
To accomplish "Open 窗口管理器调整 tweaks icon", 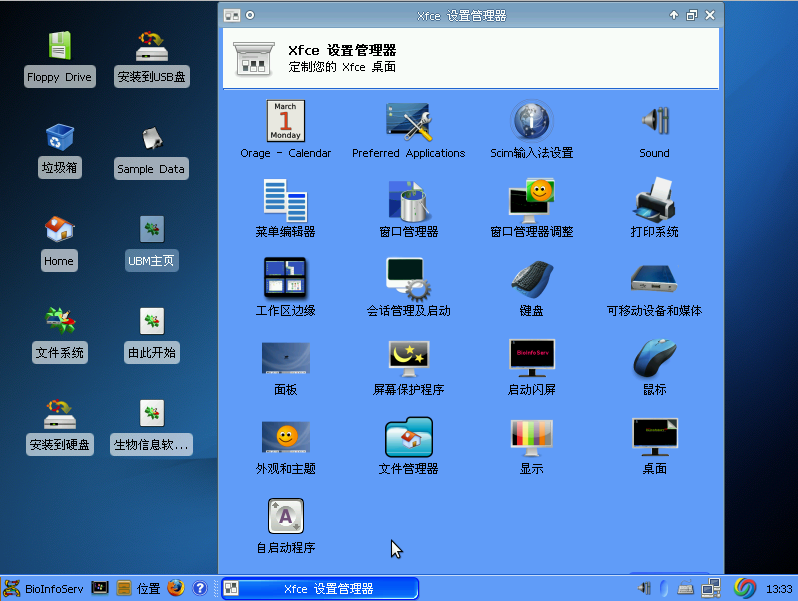I will (531, 200).
